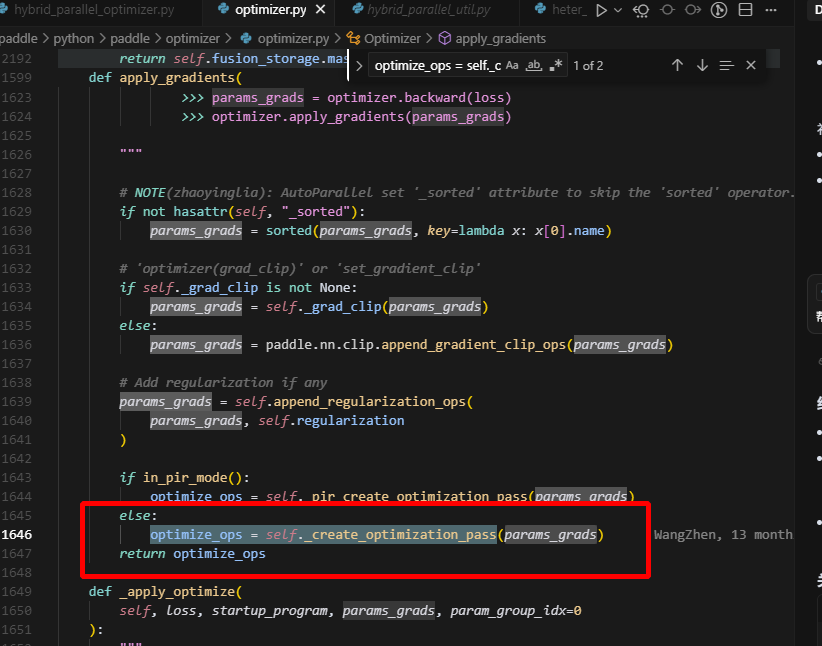This screenshot has height=646, width=822.
Task: Open the editor more actions menu
Action: 772,11
